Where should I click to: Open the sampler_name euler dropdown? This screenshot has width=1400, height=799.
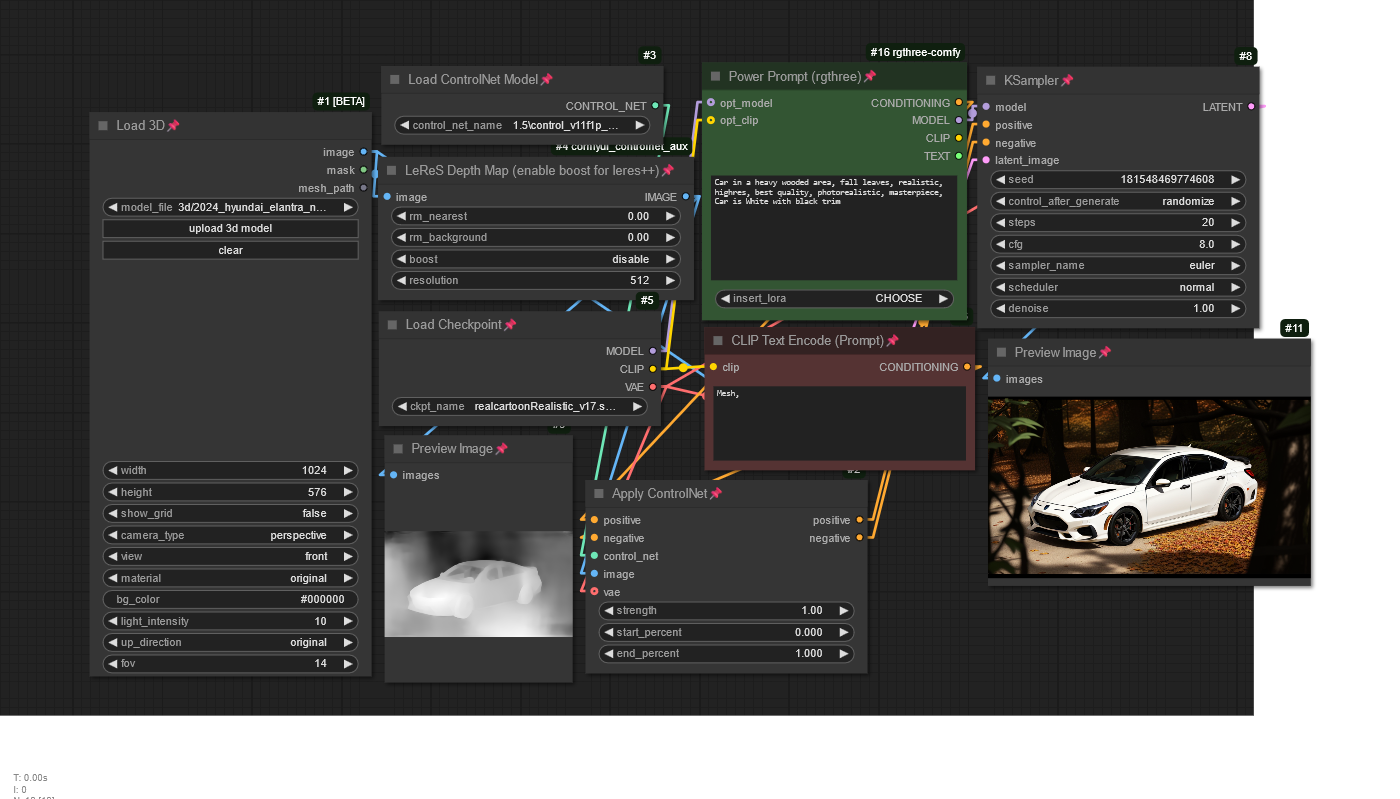(1117, 266)
